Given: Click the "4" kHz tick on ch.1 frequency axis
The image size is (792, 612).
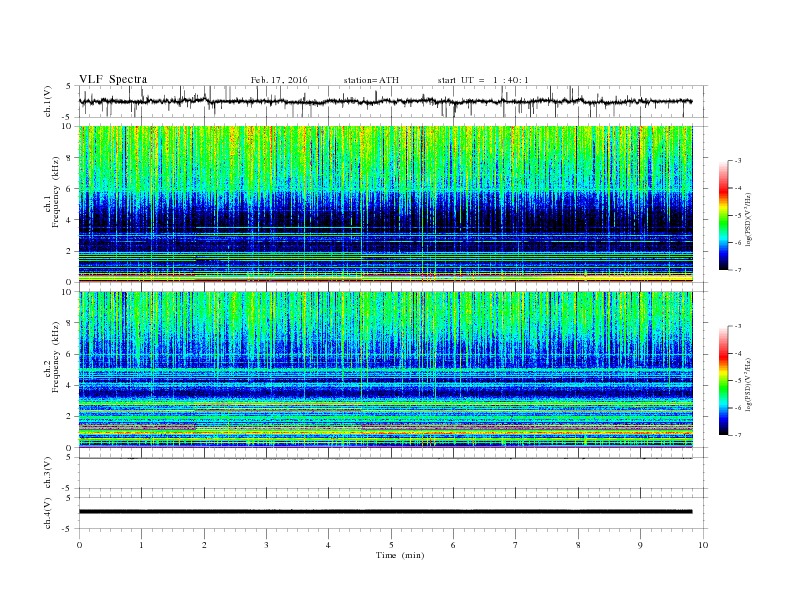Looking at the screenshot, I should point(69,220).
